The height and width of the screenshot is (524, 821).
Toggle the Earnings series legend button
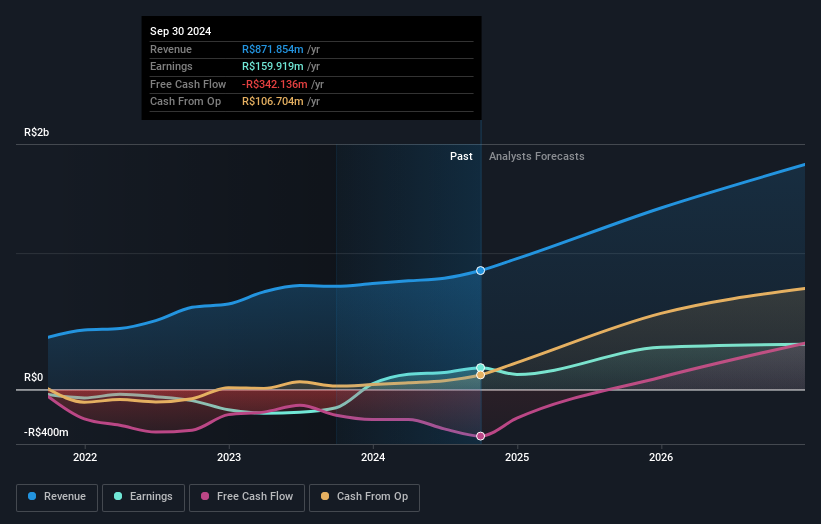[143, 497]
